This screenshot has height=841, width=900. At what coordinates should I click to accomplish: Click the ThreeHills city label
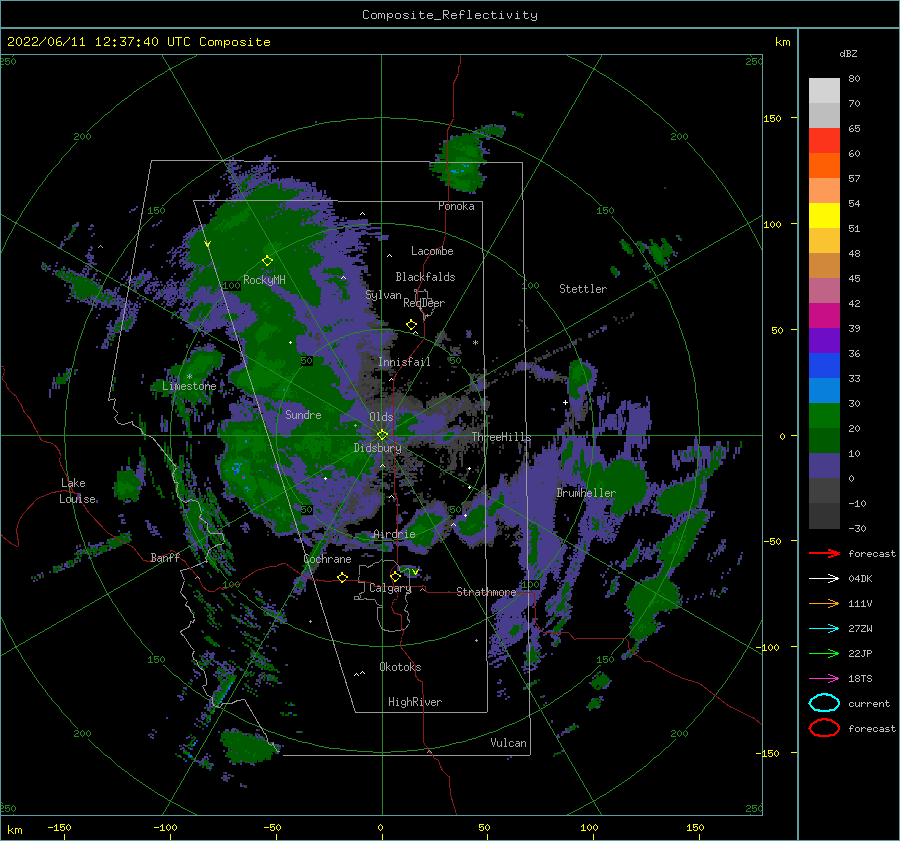point(501,437)
